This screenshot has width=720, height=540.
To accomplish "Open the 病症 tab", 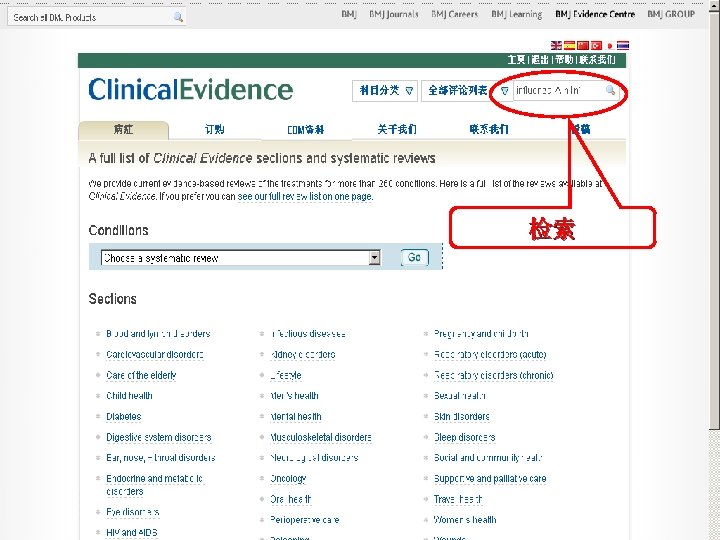I will click(124, 130).
